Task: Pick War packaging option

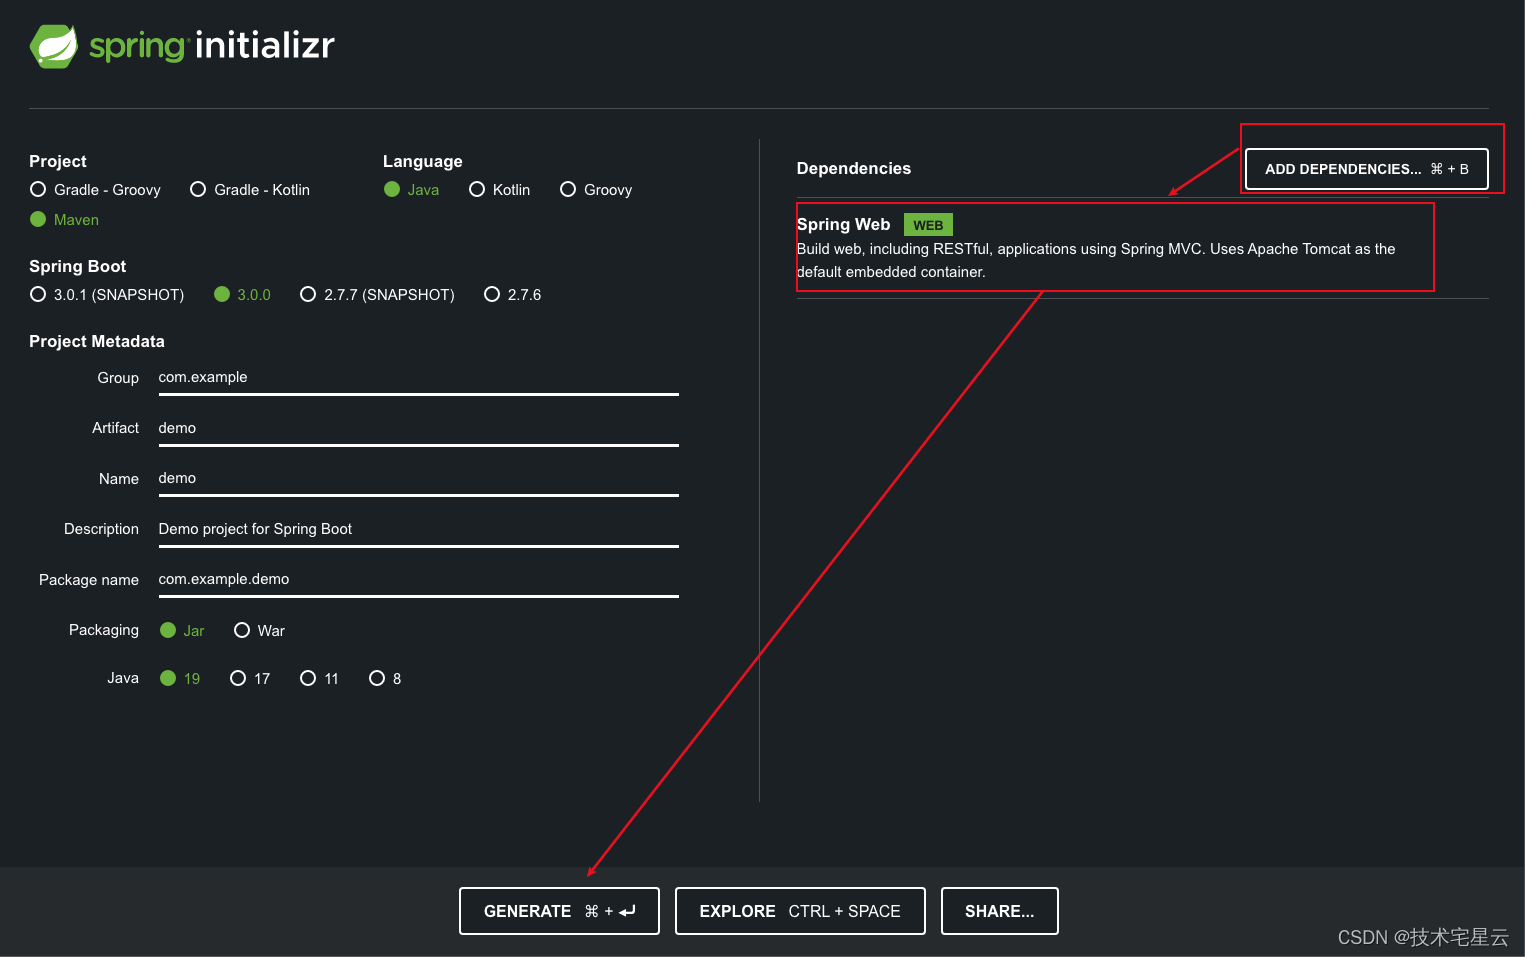Action: [x=259, y=631]
